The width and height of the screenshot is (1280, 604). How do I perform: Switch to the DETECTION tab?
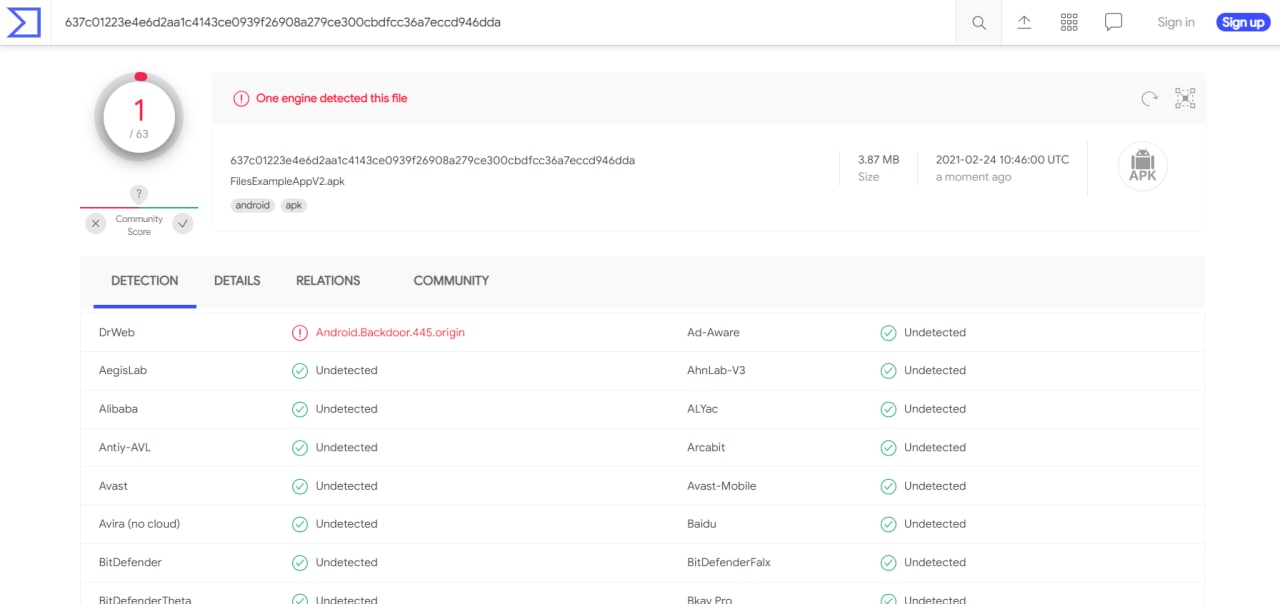145,281
